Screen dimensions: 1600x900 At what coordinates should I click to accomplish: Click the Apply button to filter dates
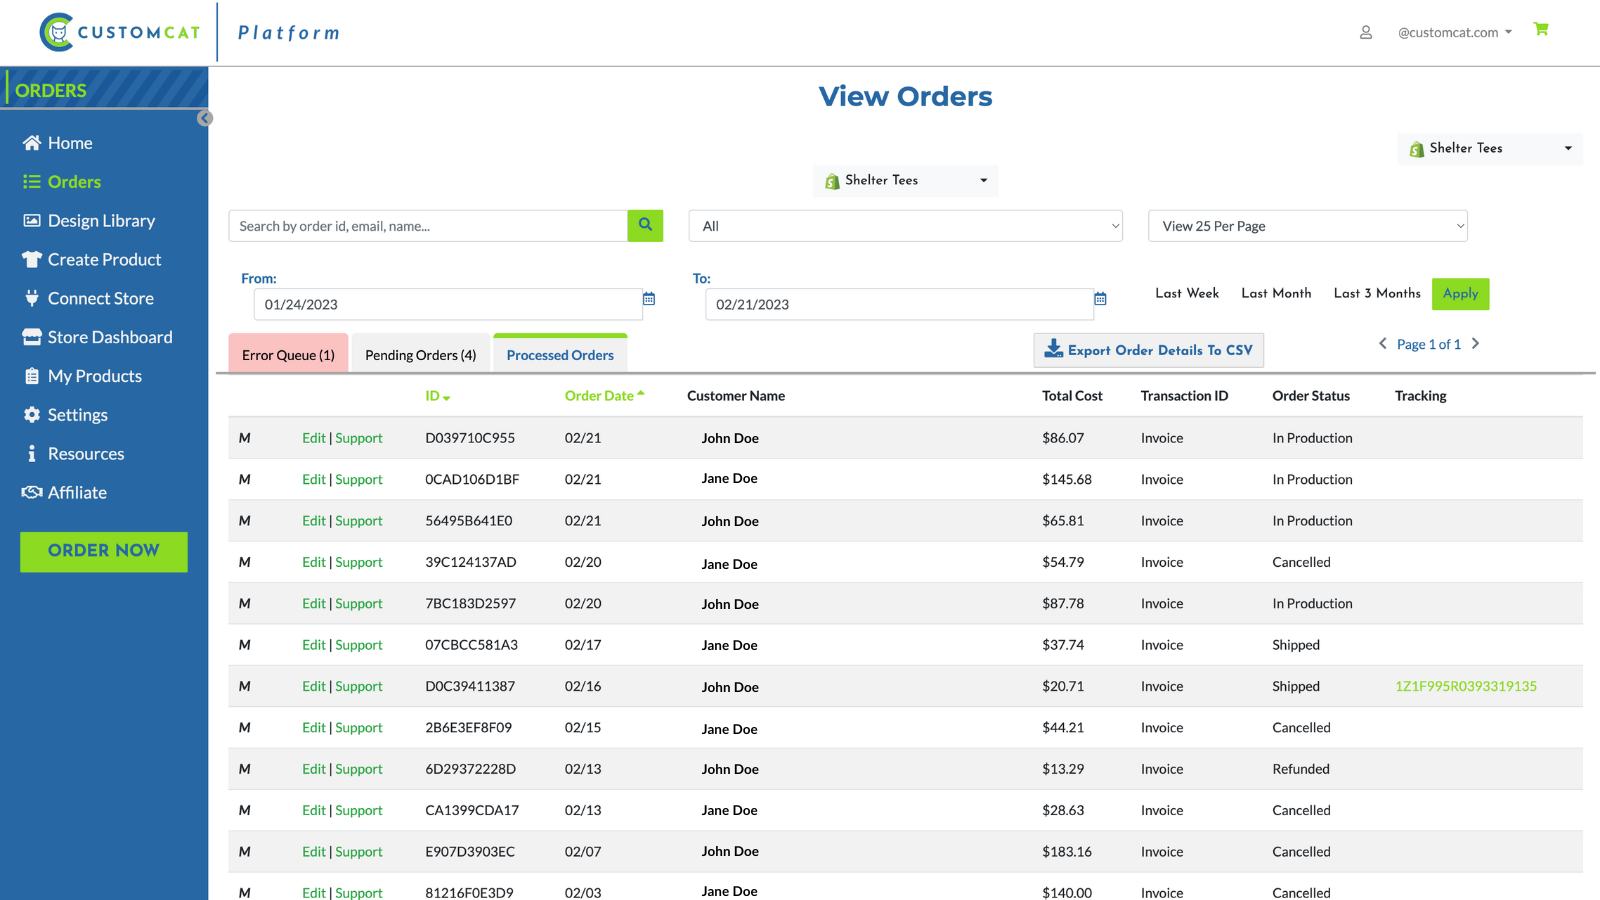coord(1460,293)
